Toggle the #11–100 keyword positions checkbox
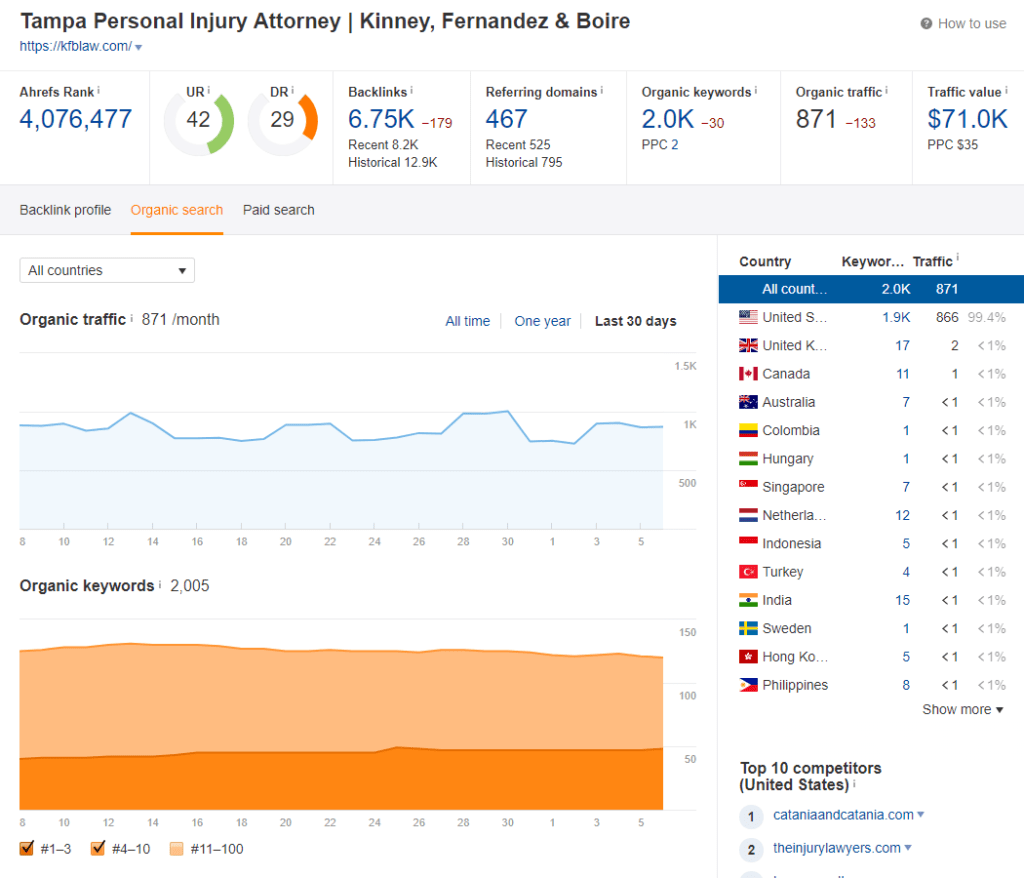The width and height of the screenshot is (1024, 878). 176,849
